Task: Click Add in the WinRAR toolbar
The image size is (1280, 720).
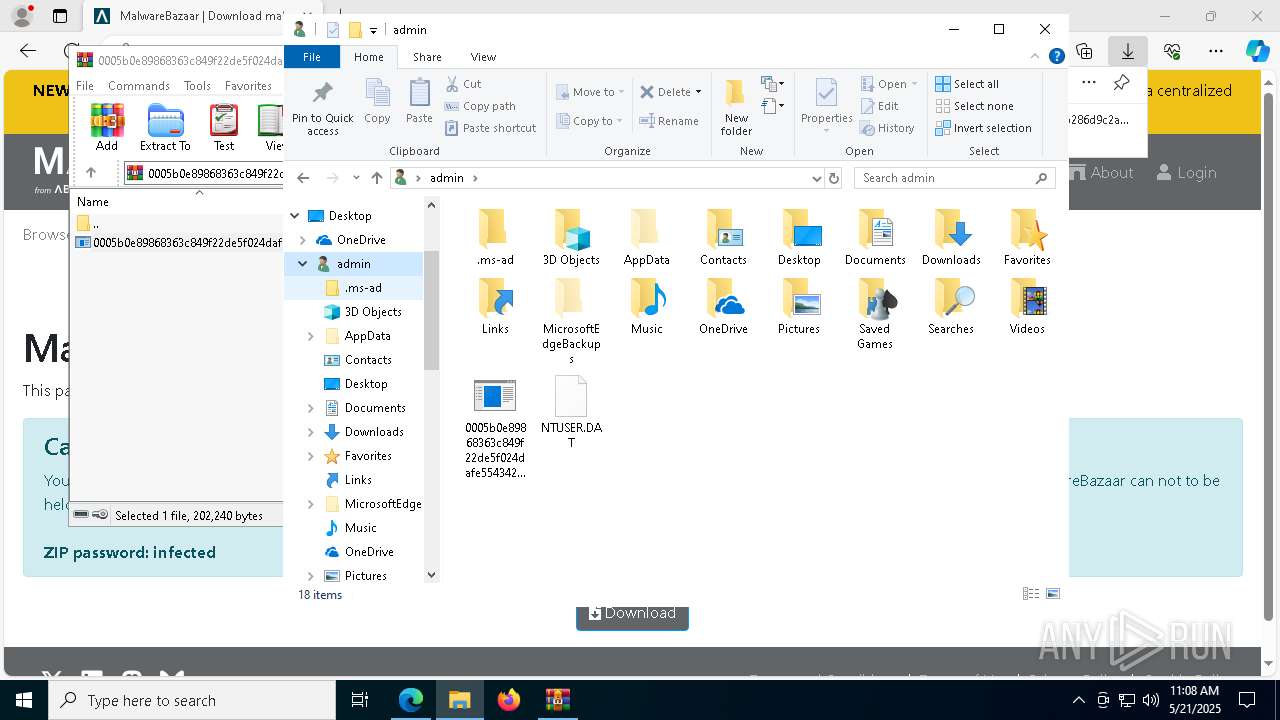Action: pos(107,127)
